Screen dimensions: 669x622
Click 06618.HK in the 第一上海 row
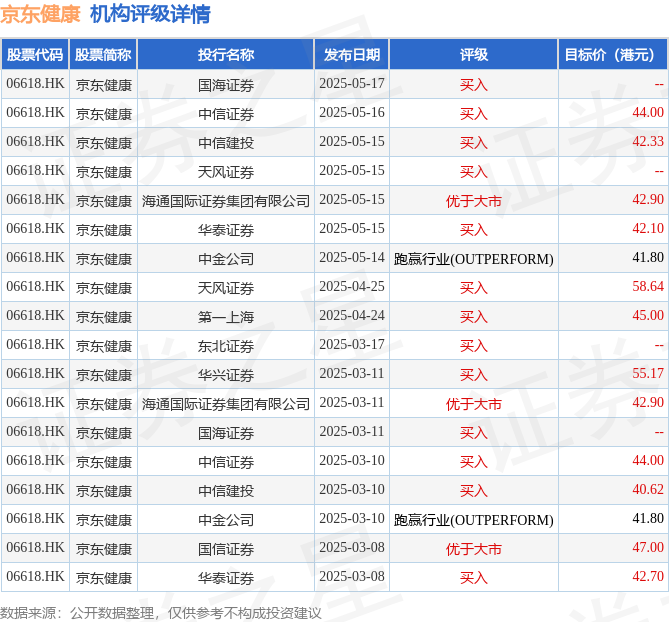point(35,316)
